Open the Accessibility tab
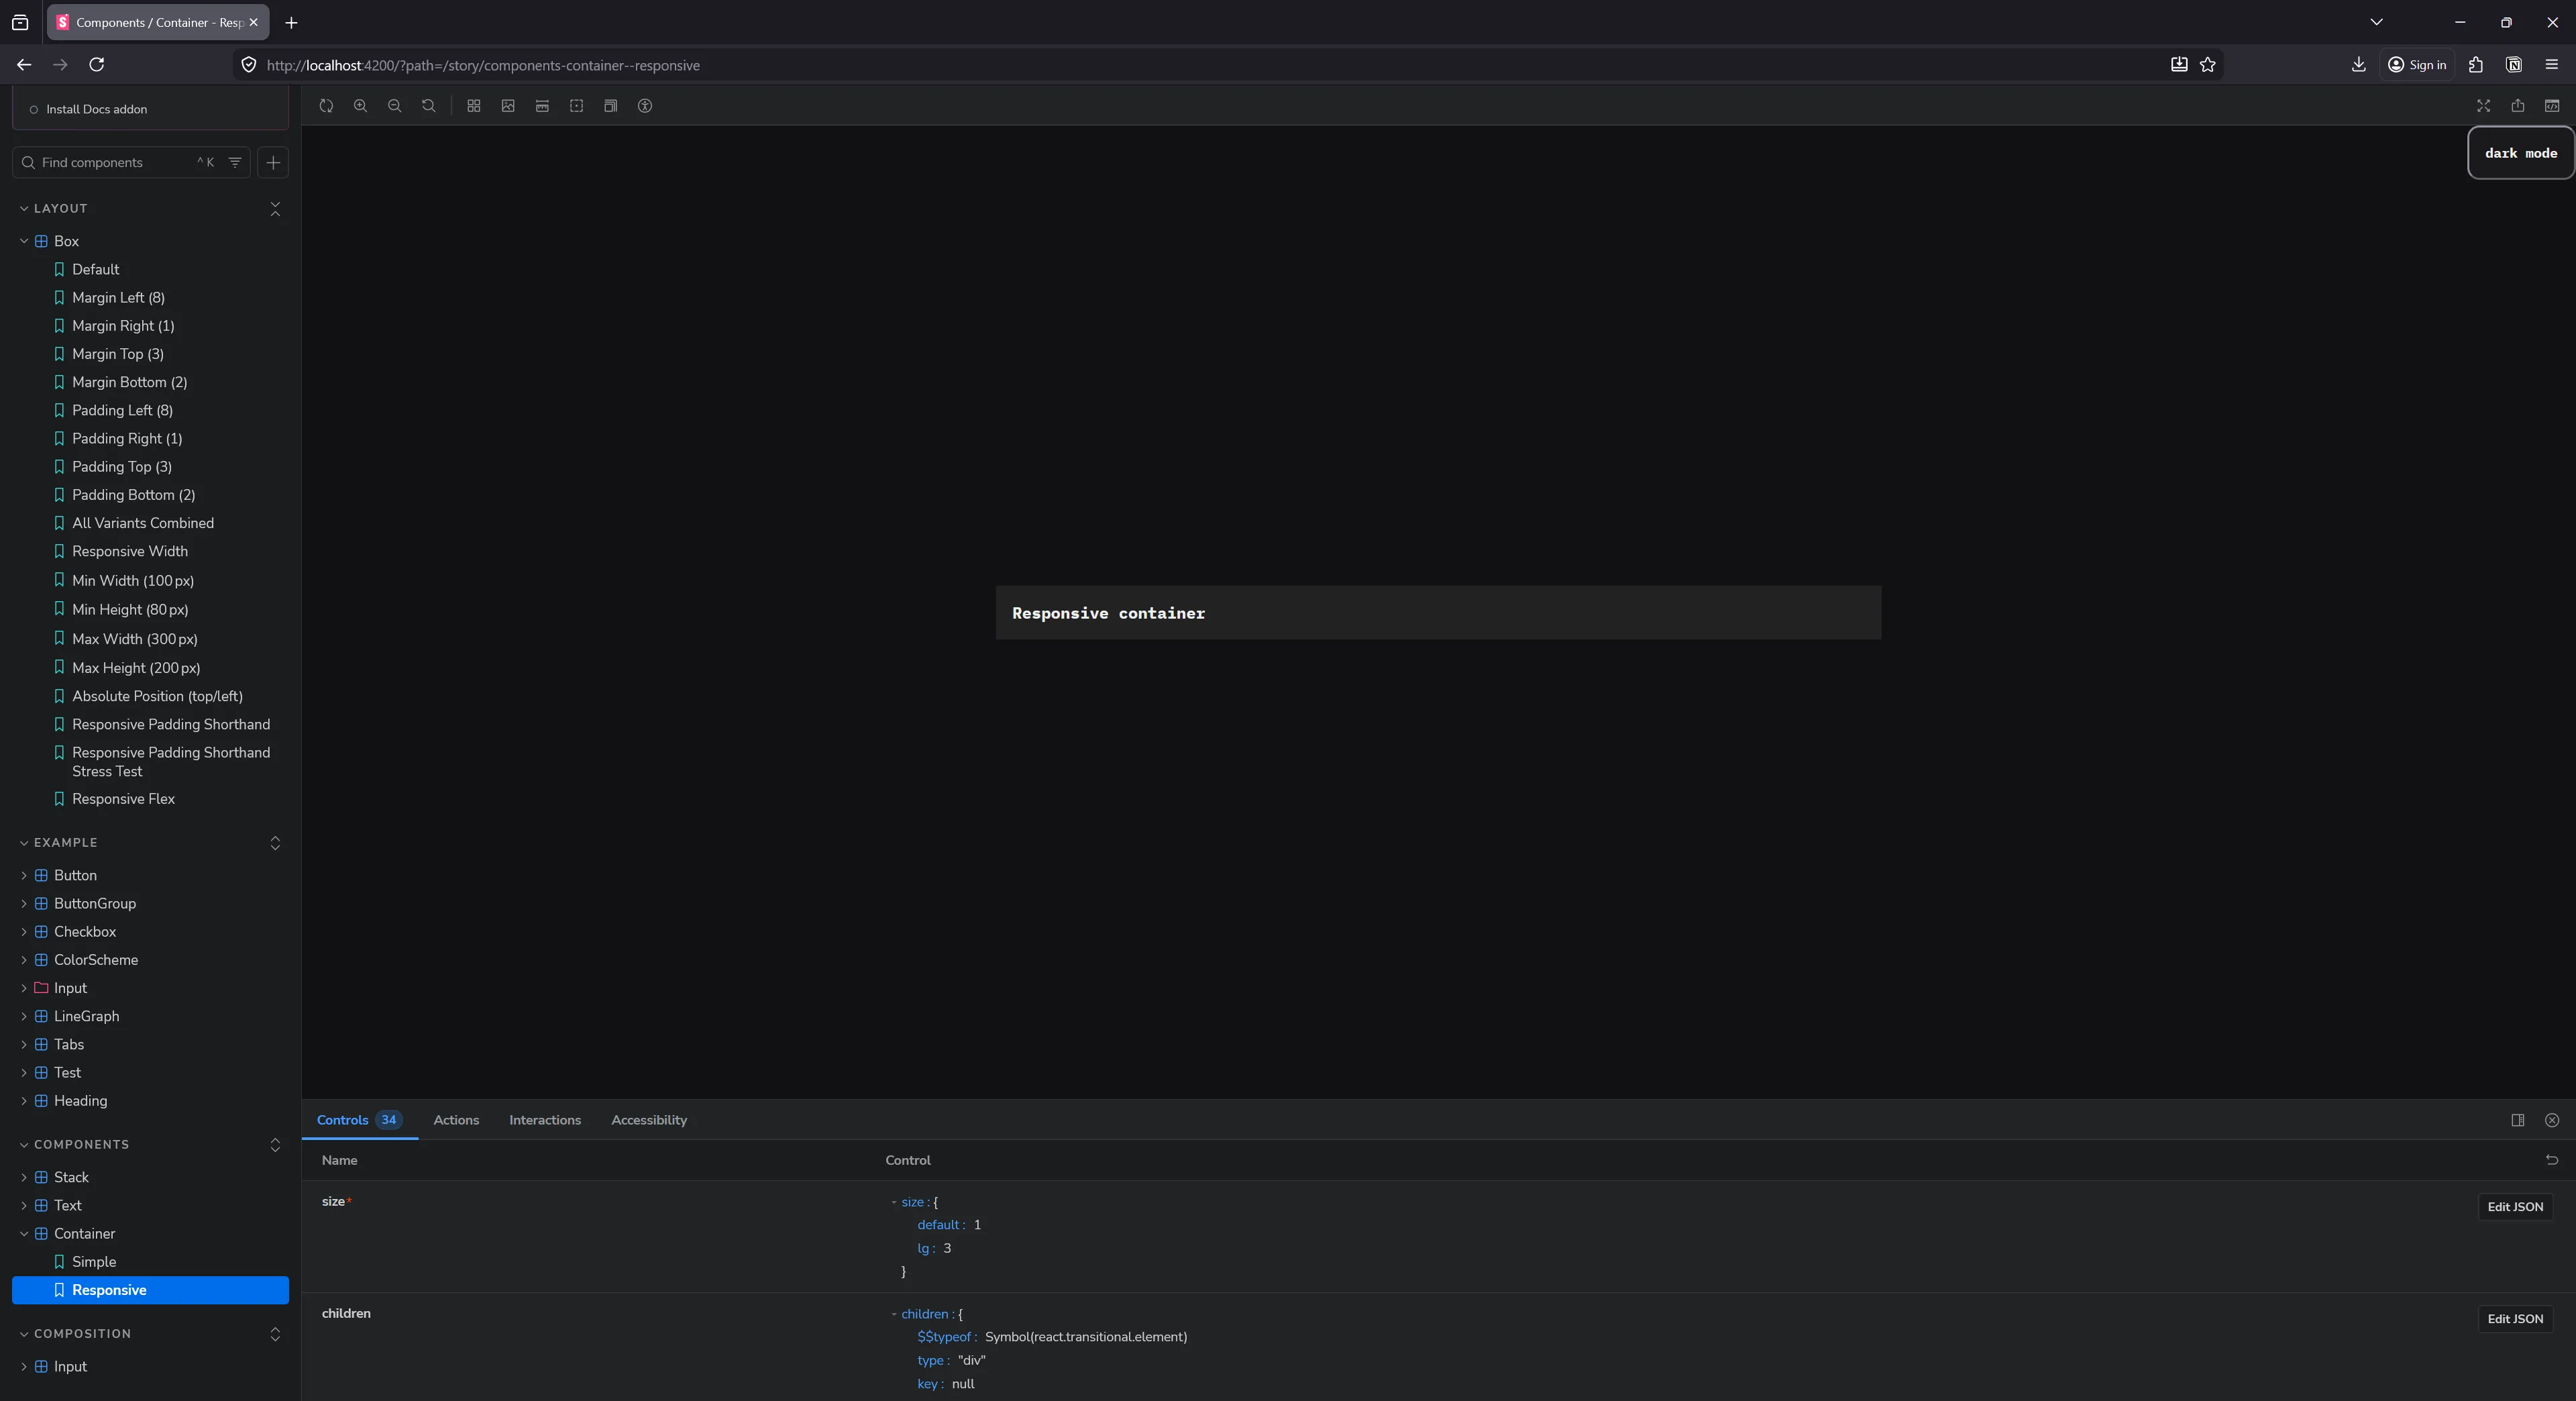The image size is (2576, 1401). pos(648,1120)
